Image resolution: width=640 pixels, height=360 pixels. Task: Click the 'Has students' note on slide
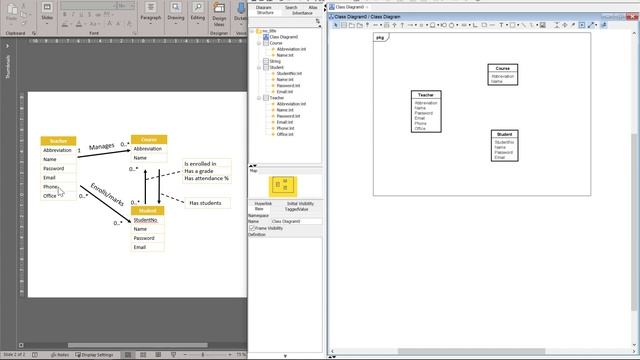[207, 203]
